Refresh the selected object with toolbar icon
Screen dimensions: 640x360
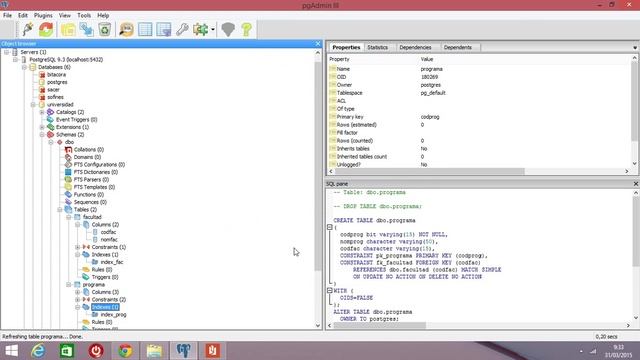[46, 29]
